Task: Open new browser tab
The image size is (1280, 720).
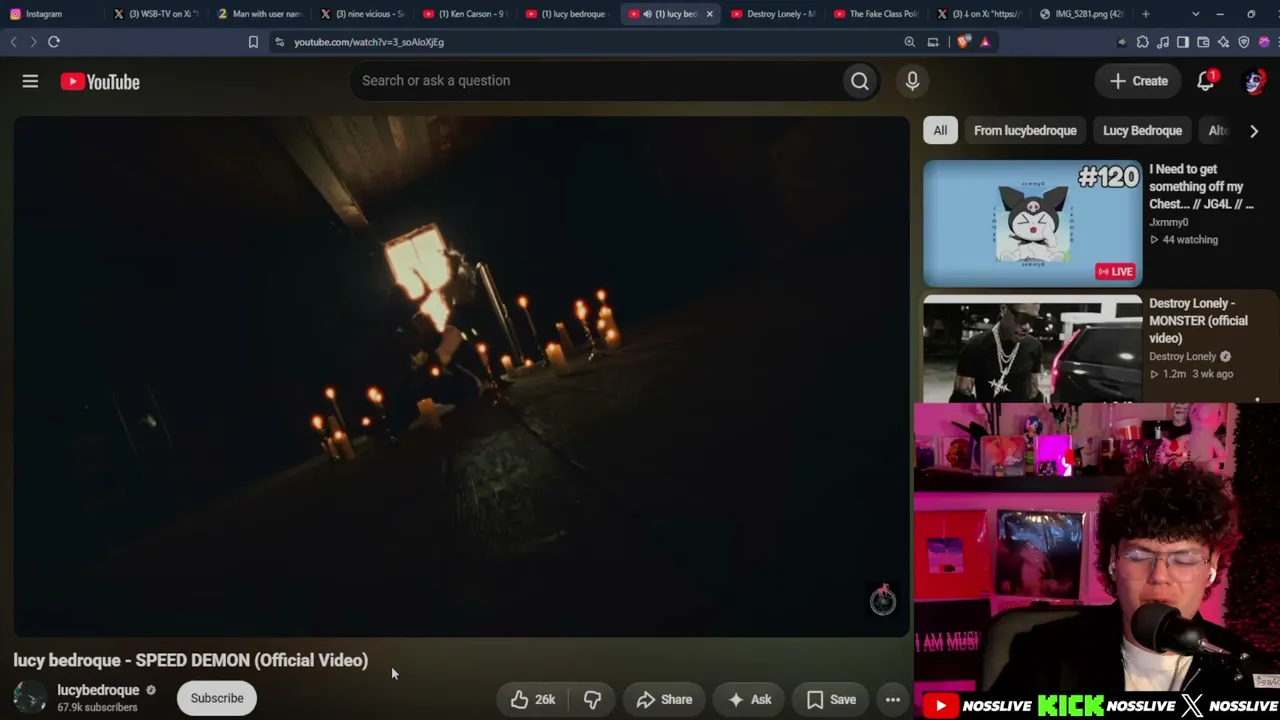Action: pyautogui.click(x=1146, y=14)
